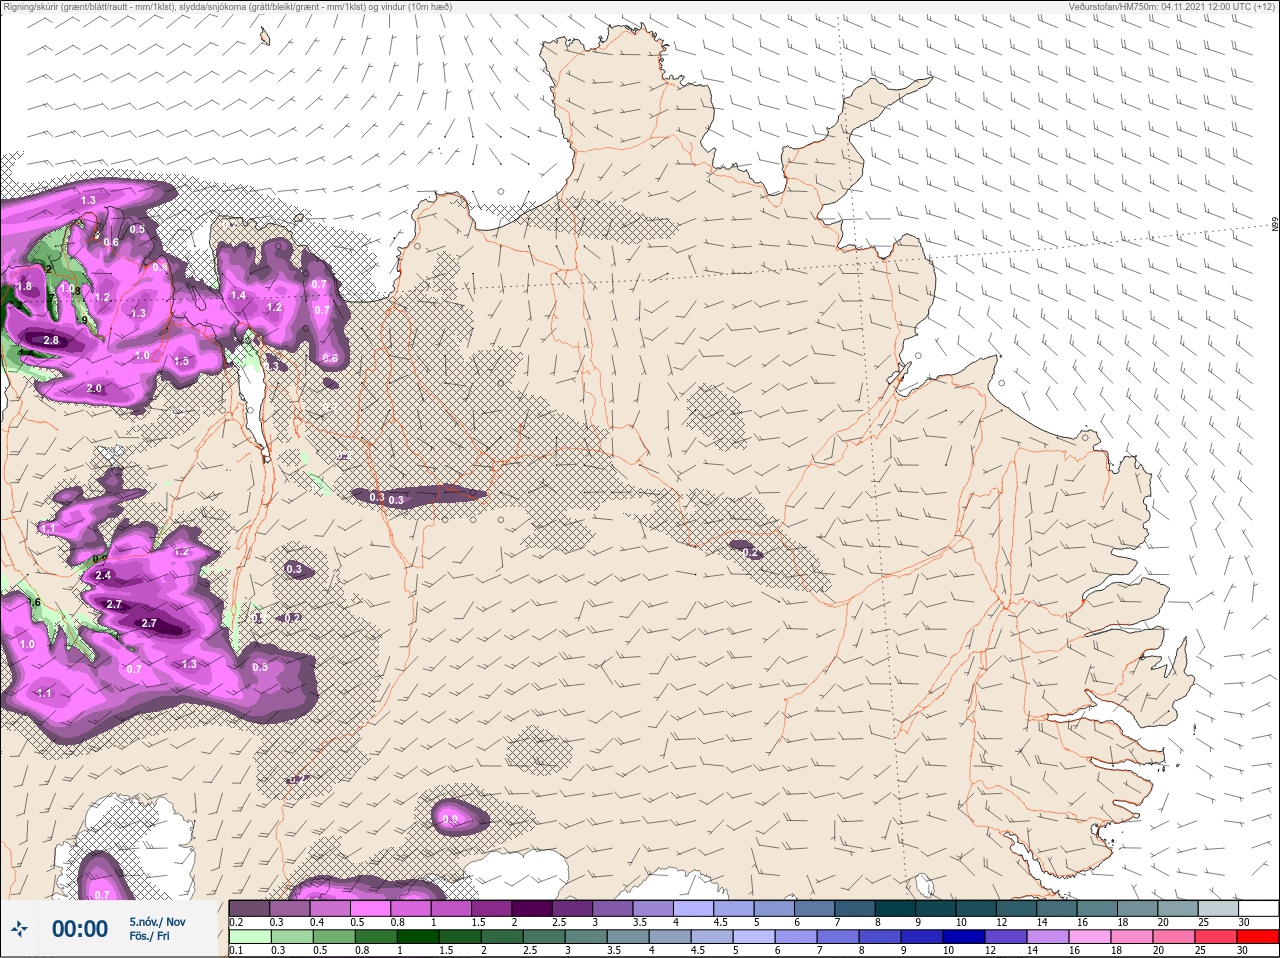This screenshot has height=958, width=1280.
Task: Click the 1.8 precipitation value on the map
Action: click(x=24, y=286)
